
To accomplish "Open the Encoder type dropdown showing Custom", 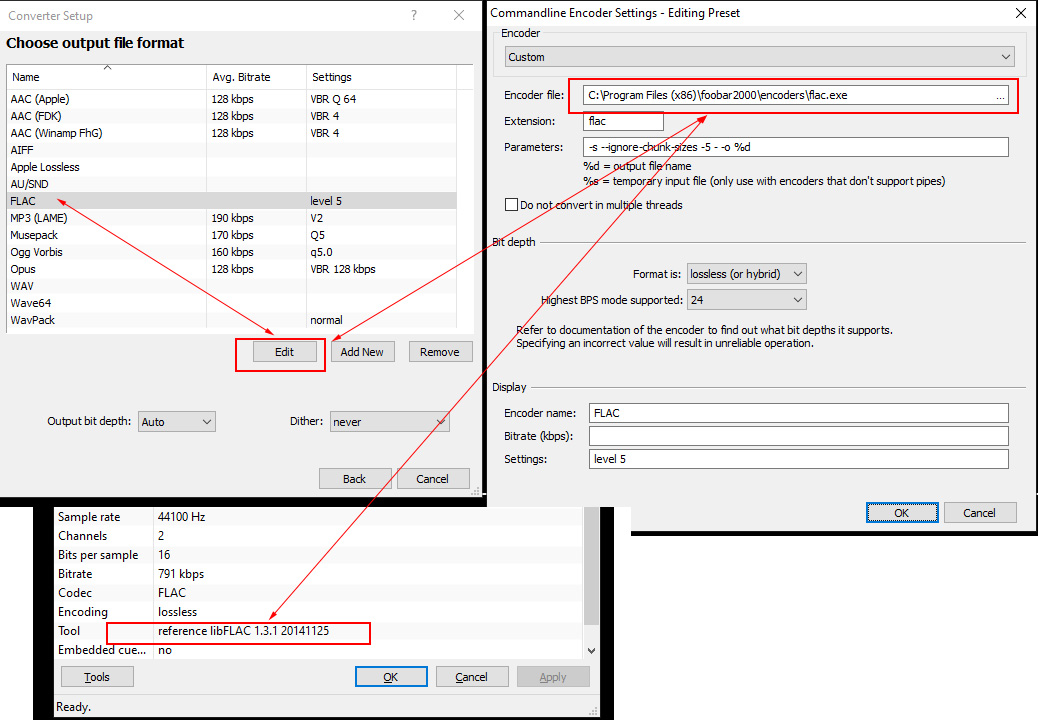I will [x=759, y=57].
